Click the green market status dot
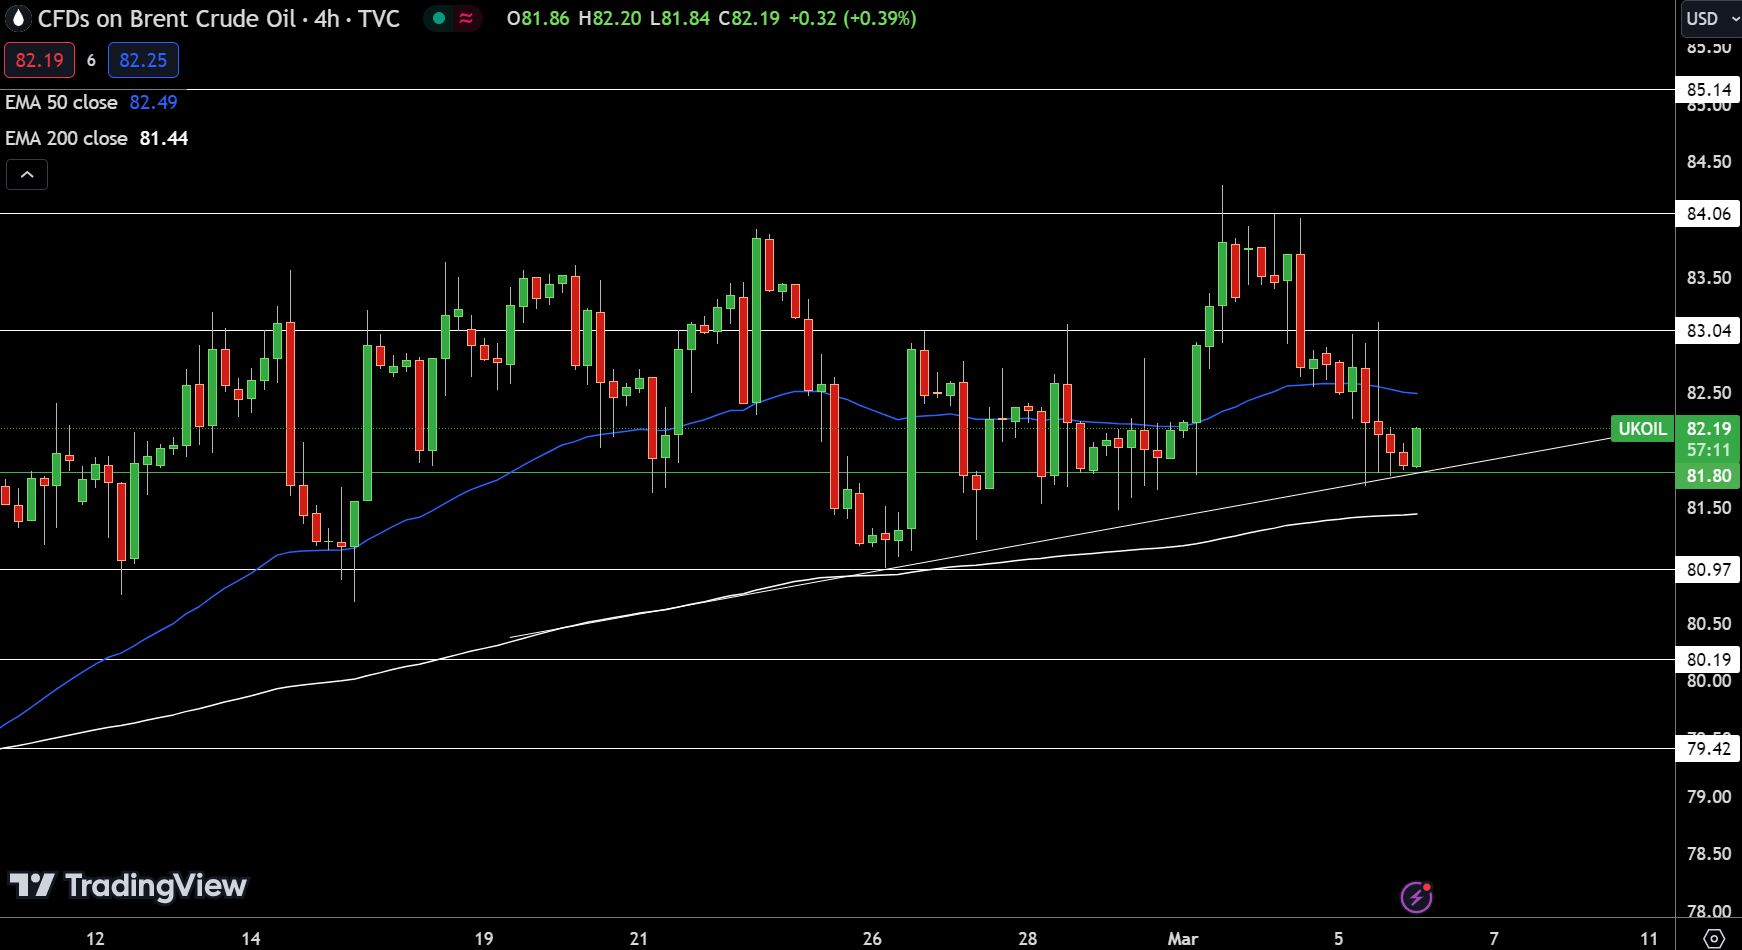The width and height of the screenshot is (1742, 950). (439, 18)
